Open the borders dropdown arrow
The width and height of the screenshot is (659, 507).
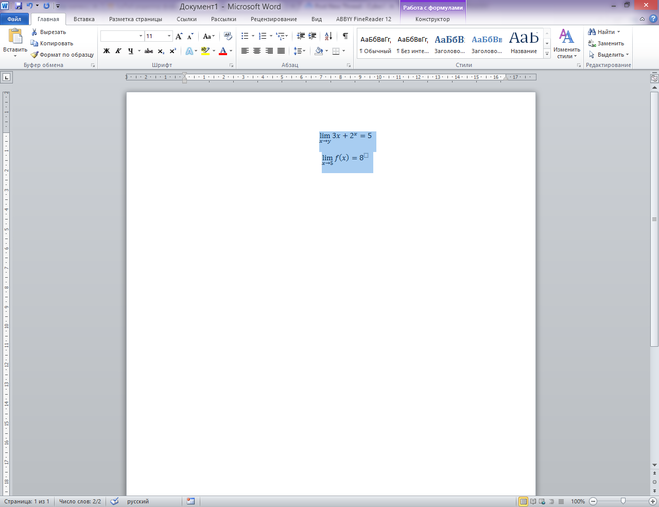tap(344, 51)
